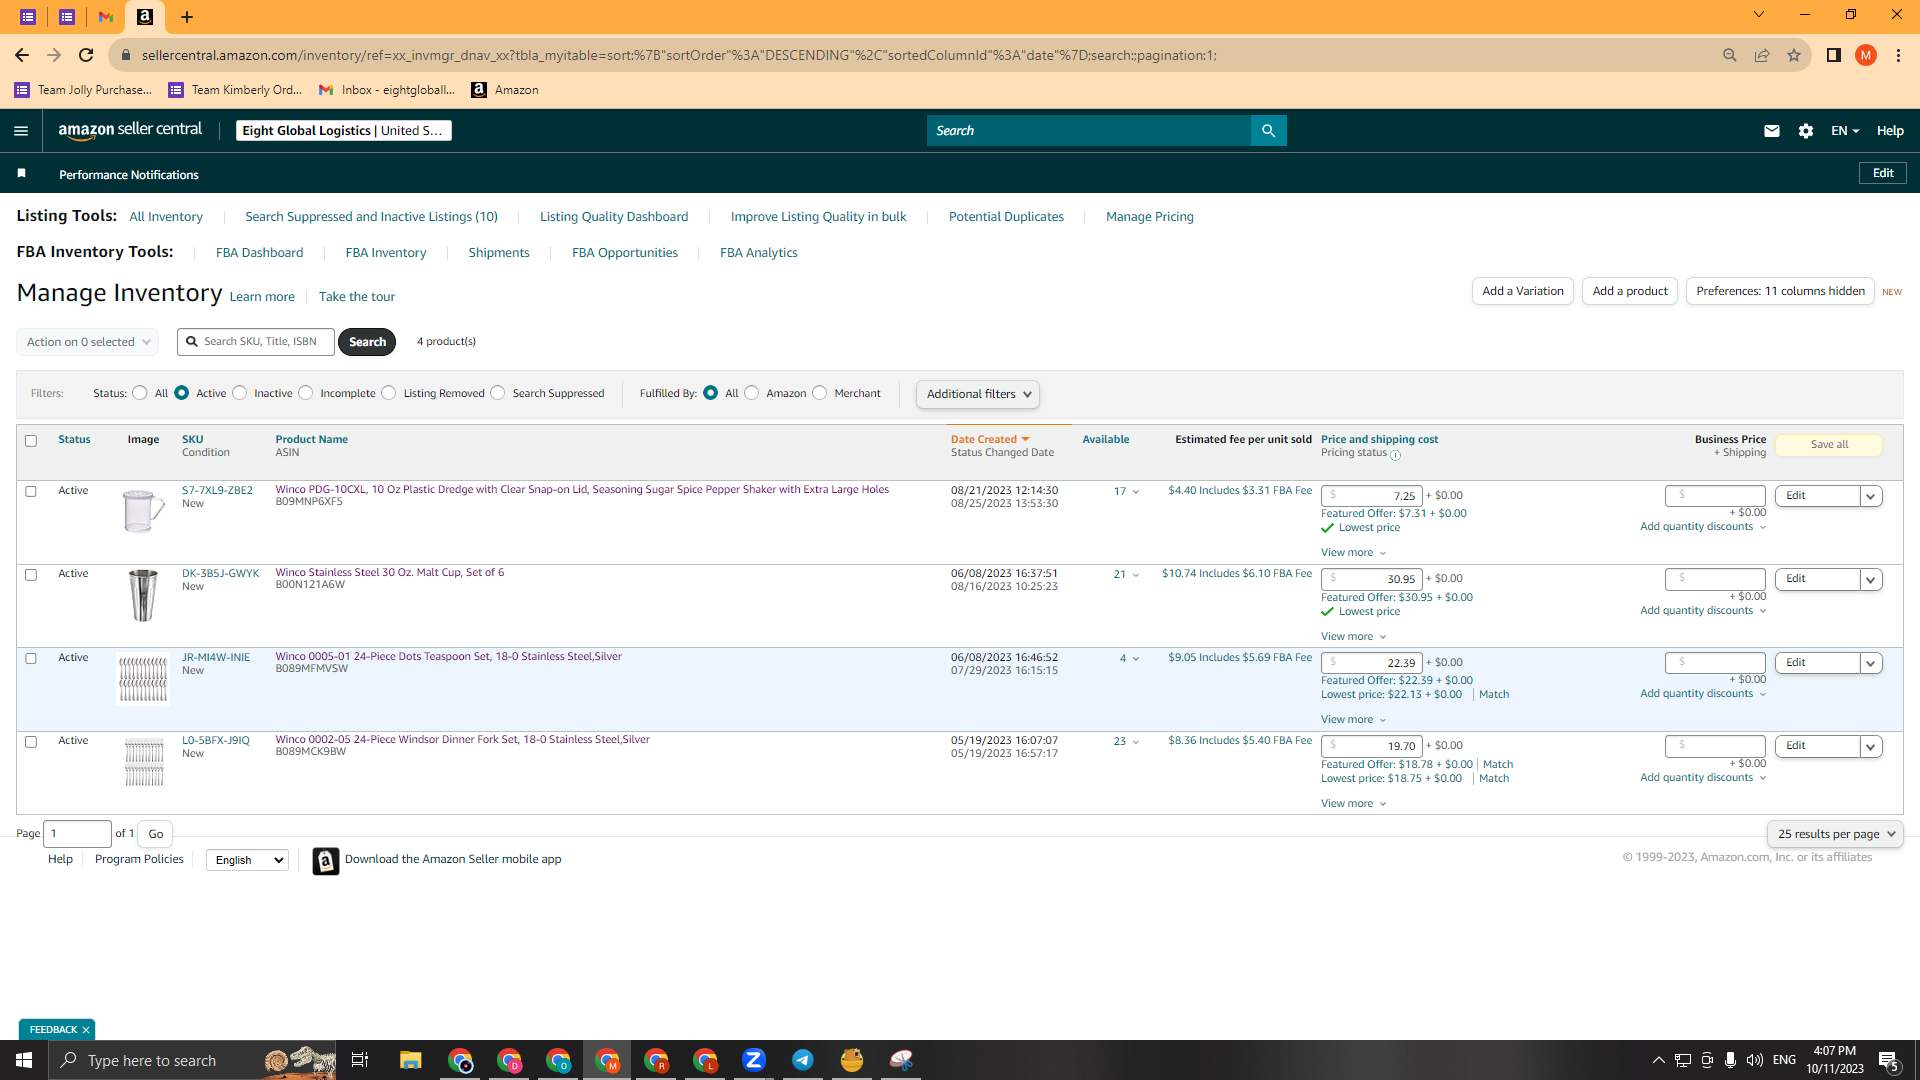Viewport: 1920px width, 1080px height.
Task: Expand available quantity chevron for Dinner Fork row
Action: 1136,742
